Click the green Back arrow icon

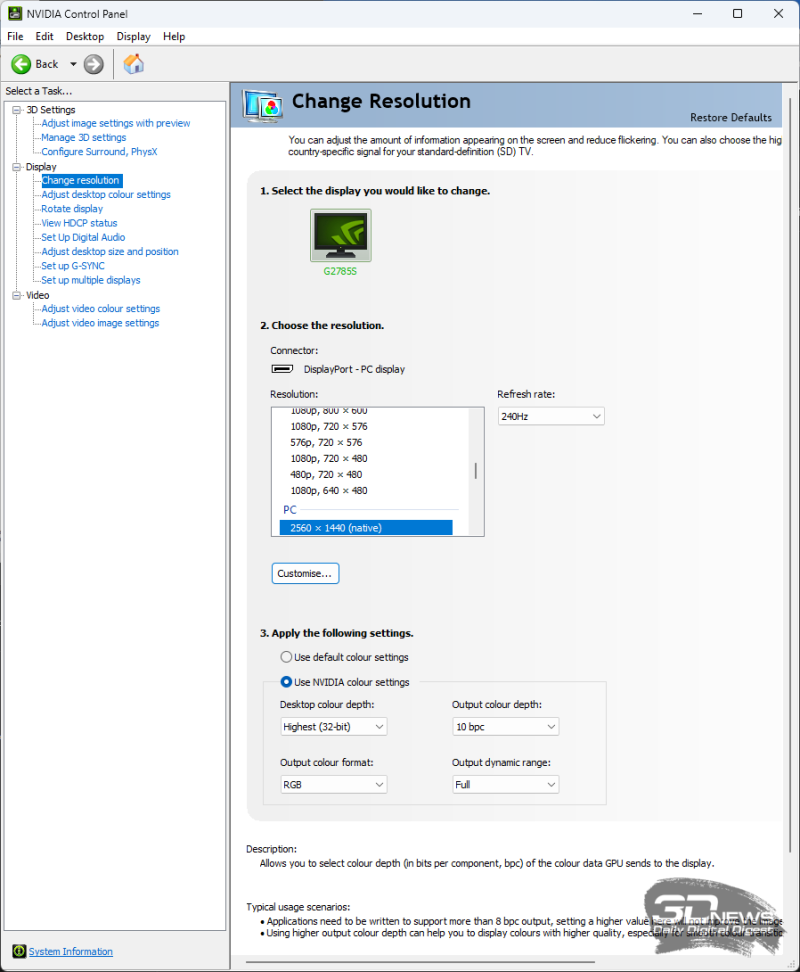[21, 64]
